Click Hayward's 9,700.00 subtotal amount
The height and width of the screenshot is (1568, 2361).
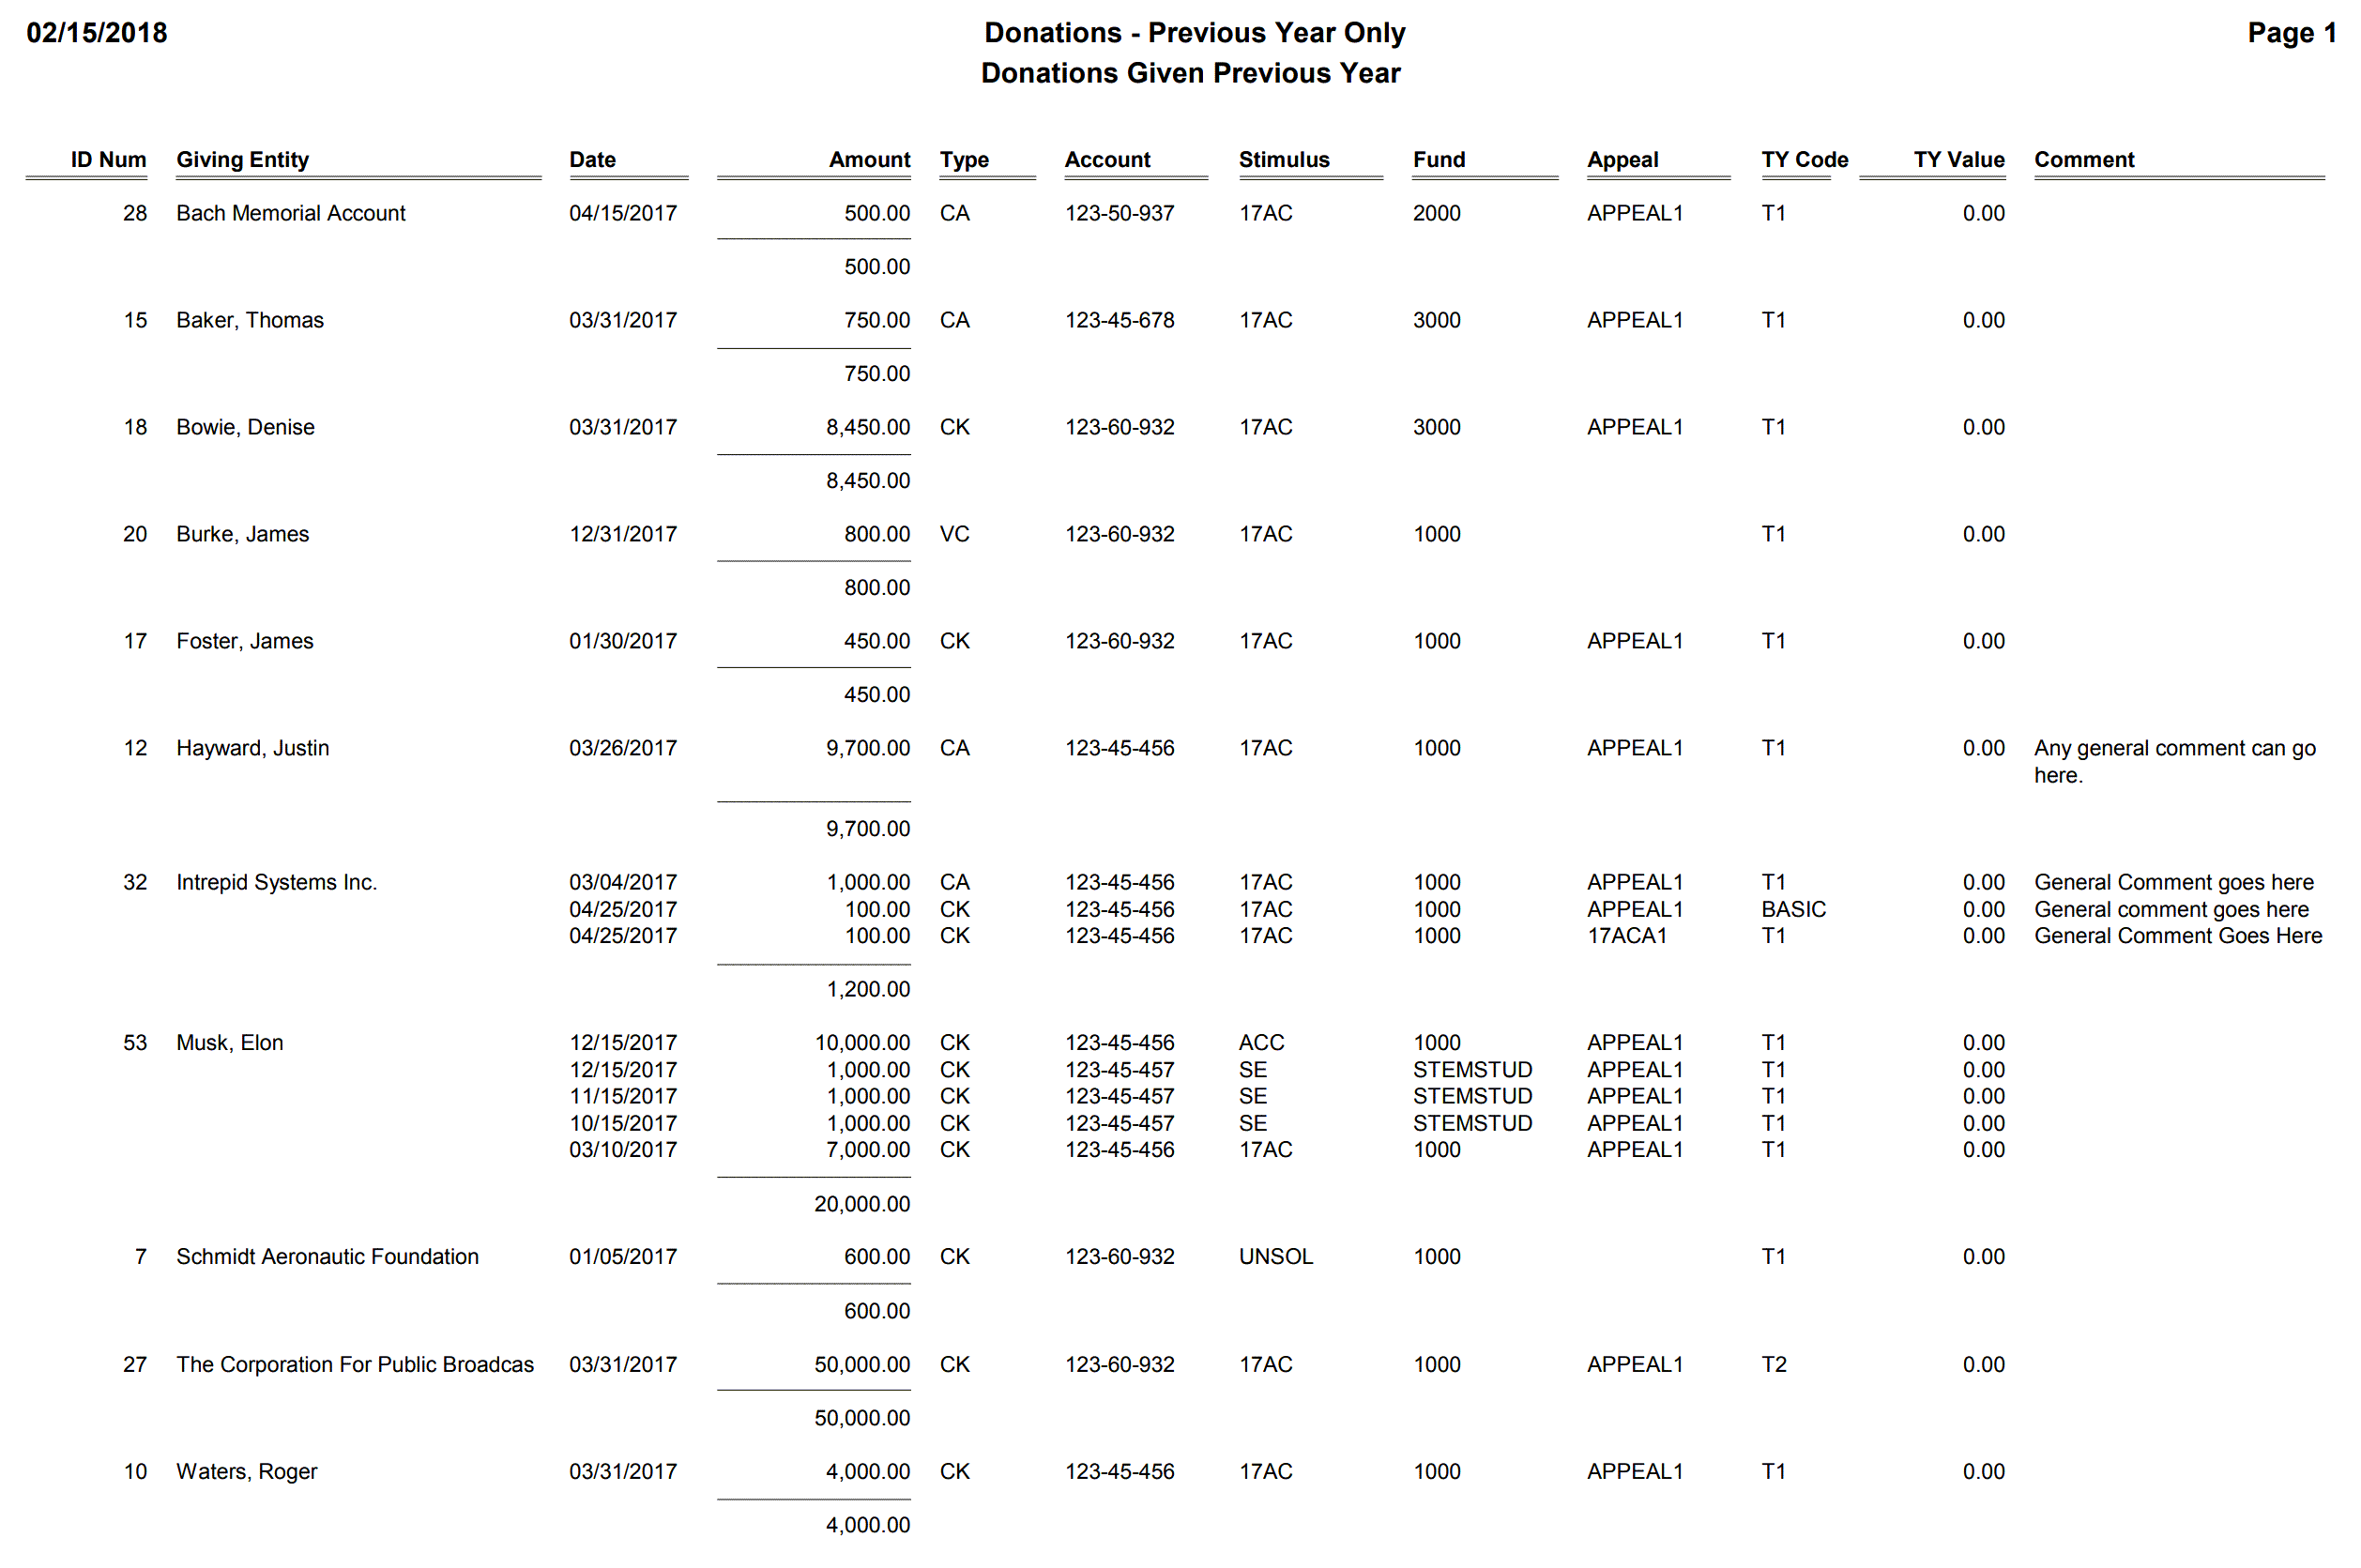pos(868,828)
